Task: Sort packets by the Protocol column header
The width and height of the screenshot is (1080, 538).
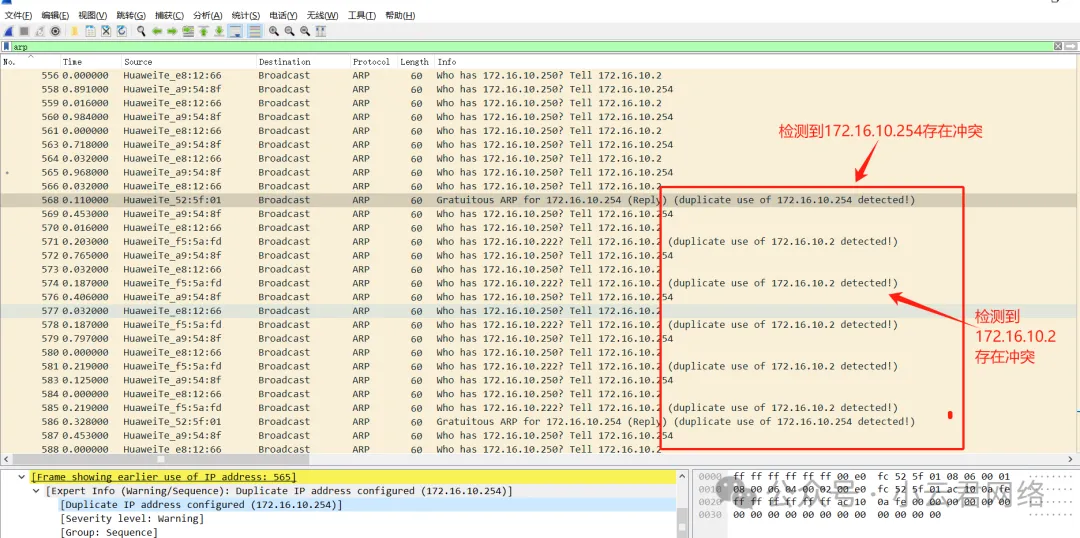Action: click(371, 62)
